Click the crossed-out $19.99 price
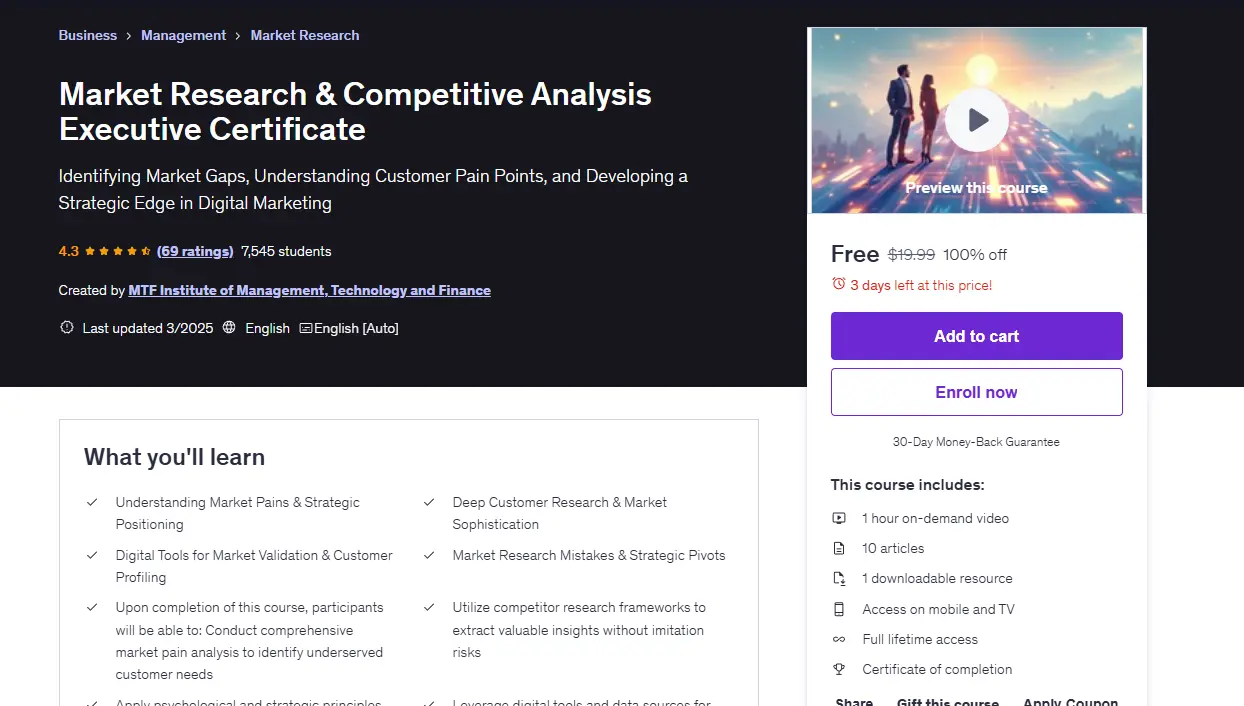 pyautogui.click(x=911, y=255)
